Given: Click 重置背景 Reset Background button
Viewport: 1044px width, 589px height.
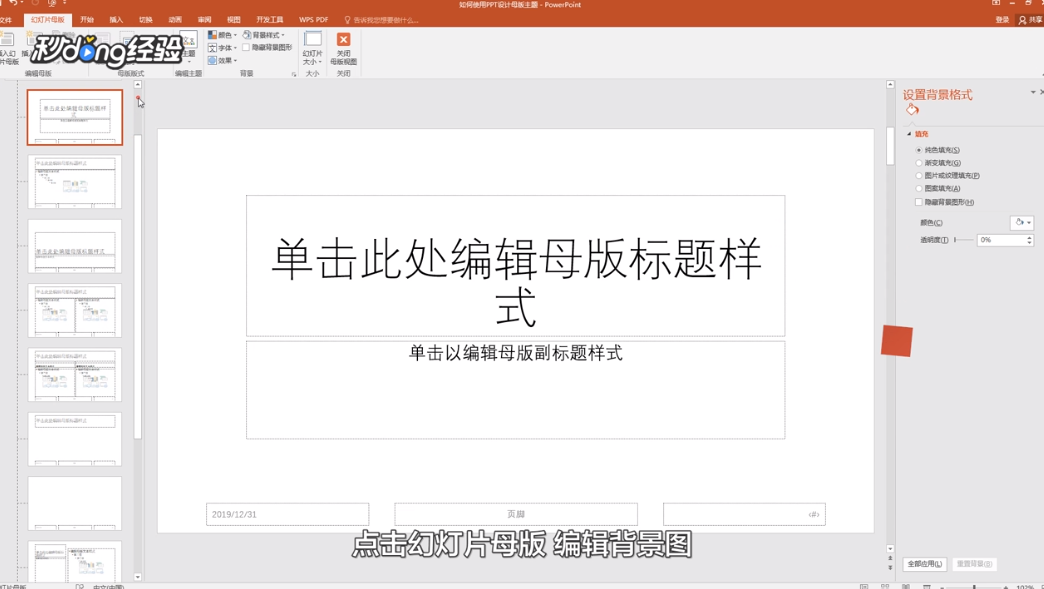Looking at the screenshot, I should click(974, 564).
